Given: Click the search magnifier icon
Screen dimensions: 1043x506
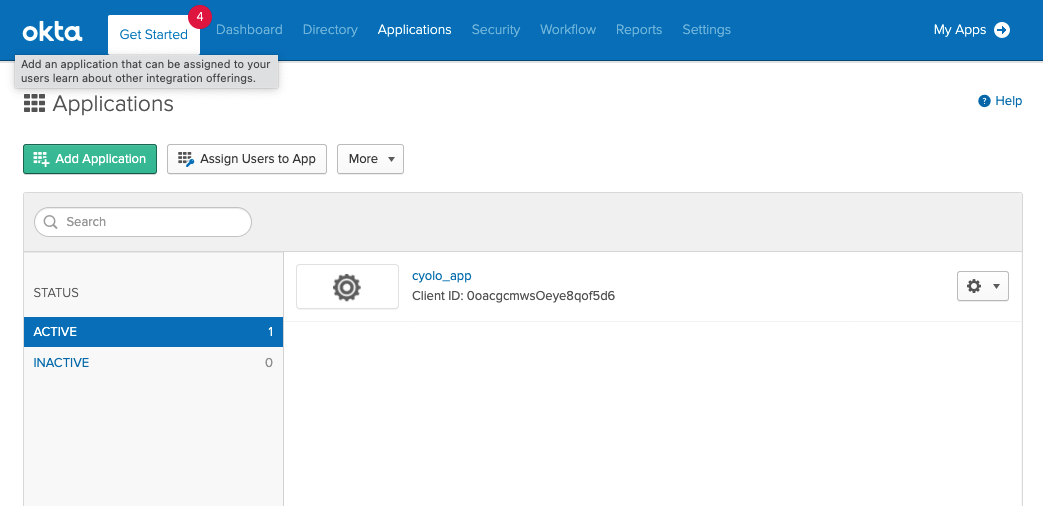Looking at the screenshot, I should (50, 222).
